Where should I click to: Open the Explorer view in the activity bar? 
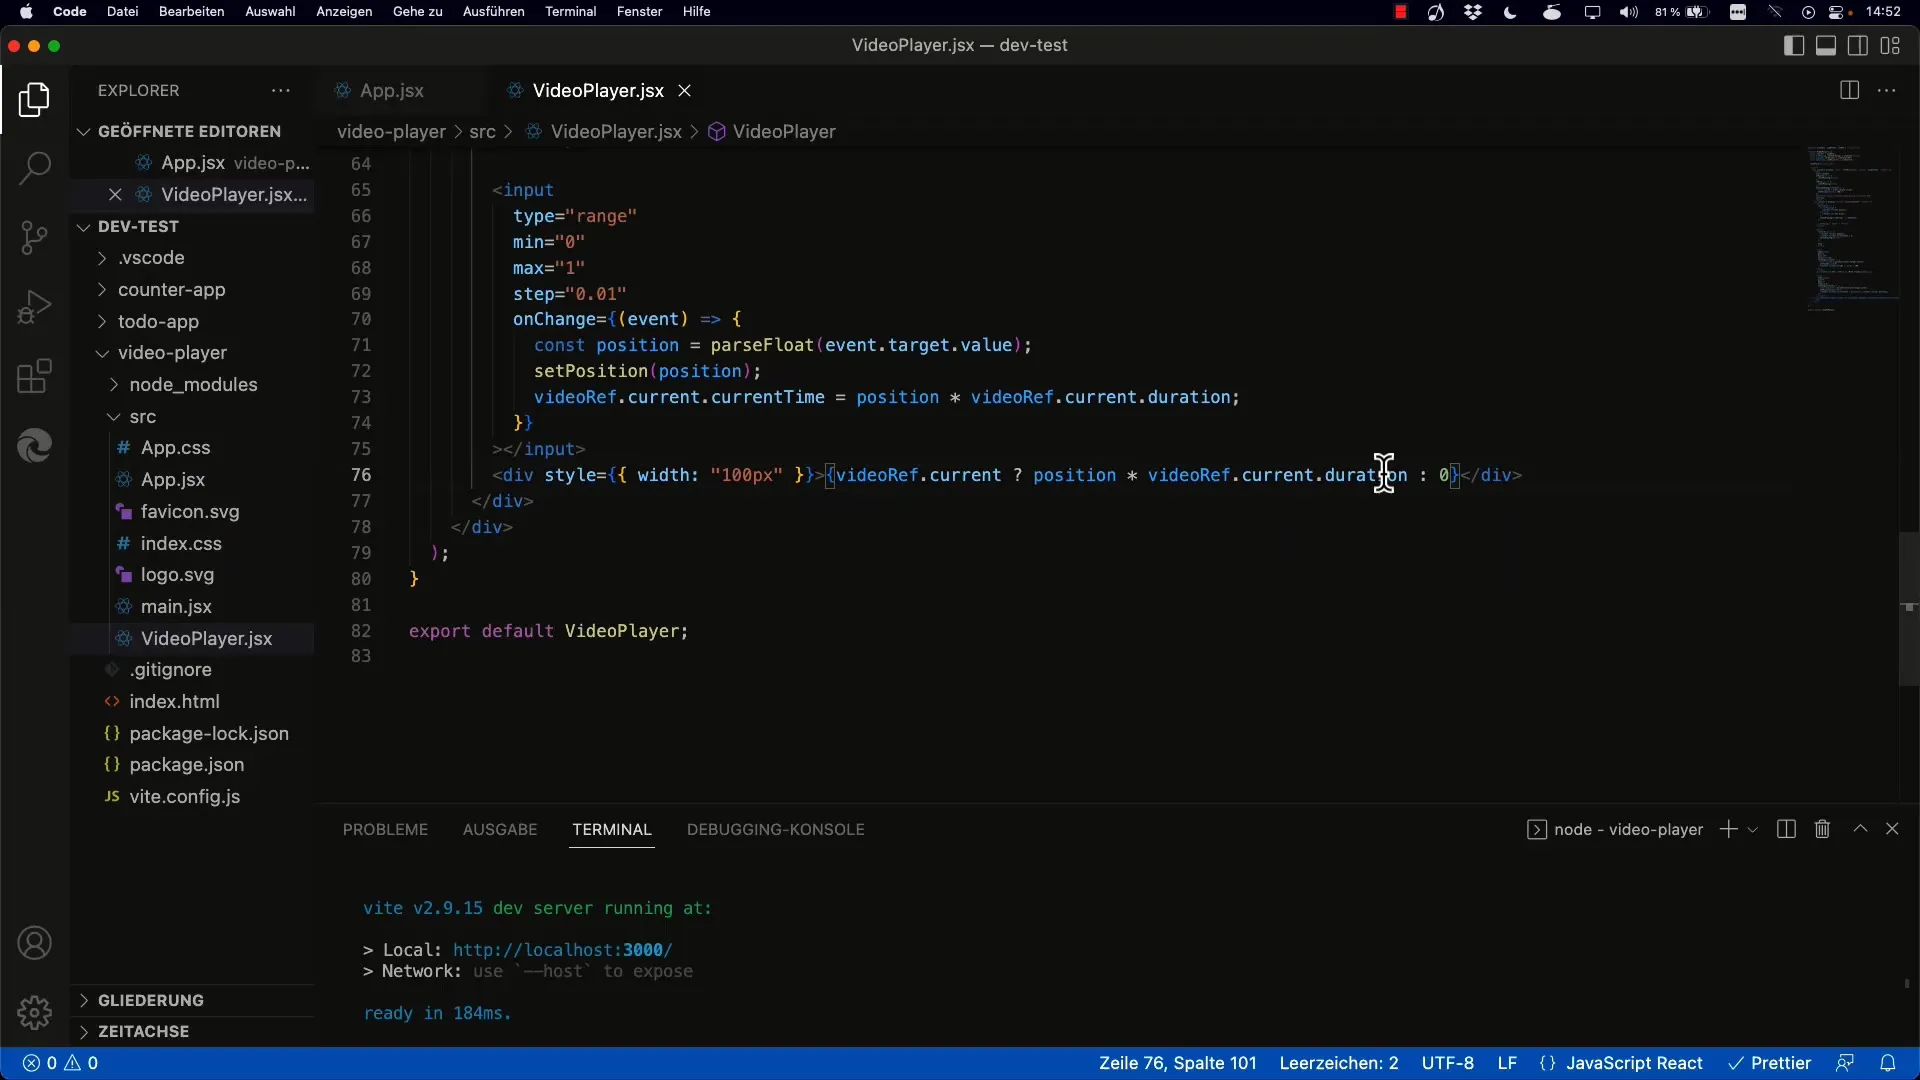[x=34, y=100]
